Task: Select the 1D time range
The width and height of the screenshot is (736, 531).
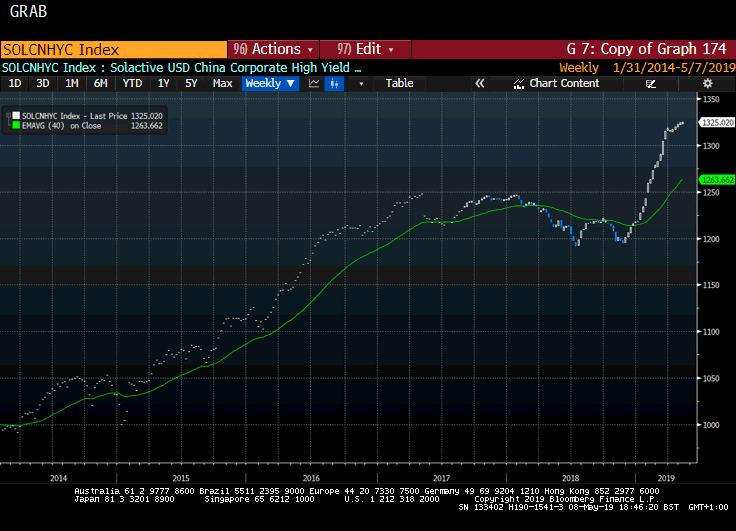Action: pos(15,84)
